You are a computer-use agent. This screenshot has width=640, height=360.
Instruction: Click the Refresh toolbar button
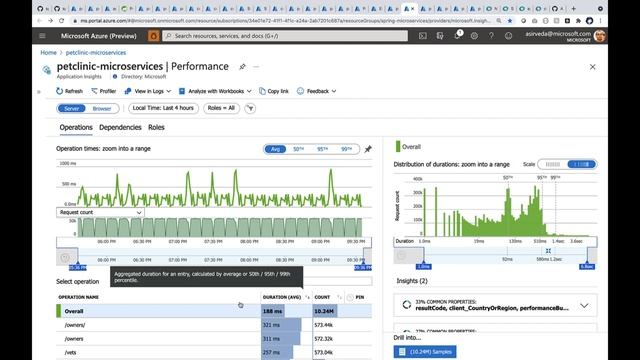[x=69, y=91]
